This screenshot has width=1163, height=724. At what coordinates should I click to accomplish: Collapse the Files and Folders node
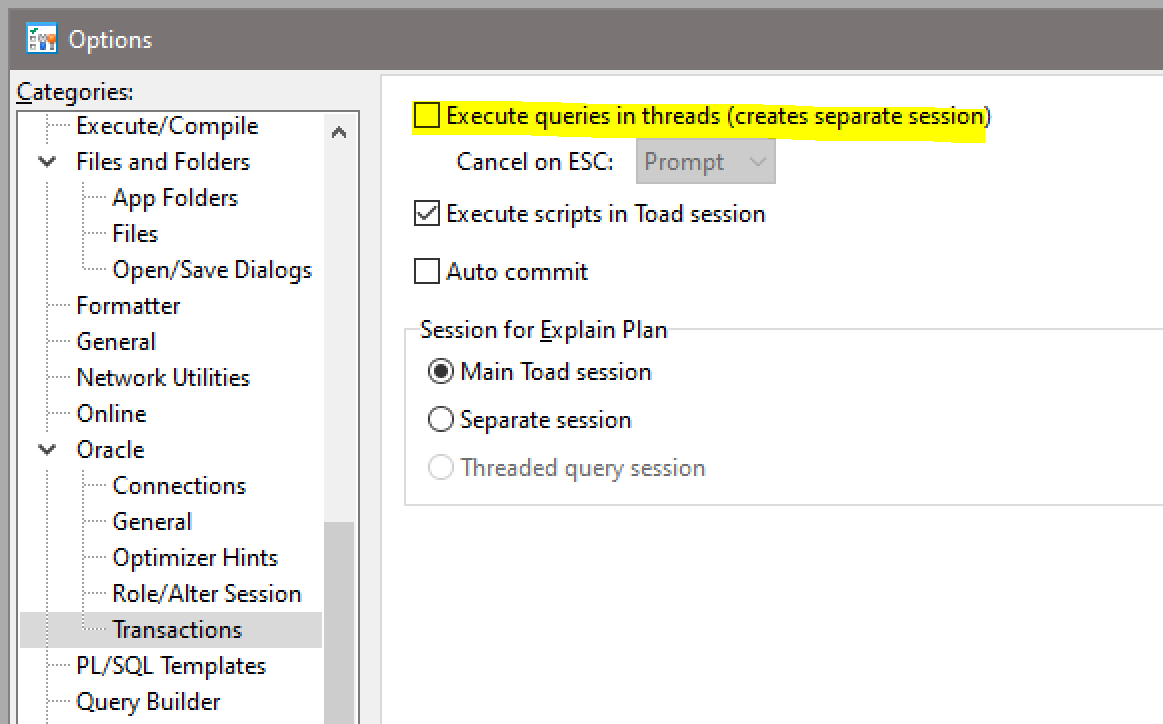pos(47,162)
